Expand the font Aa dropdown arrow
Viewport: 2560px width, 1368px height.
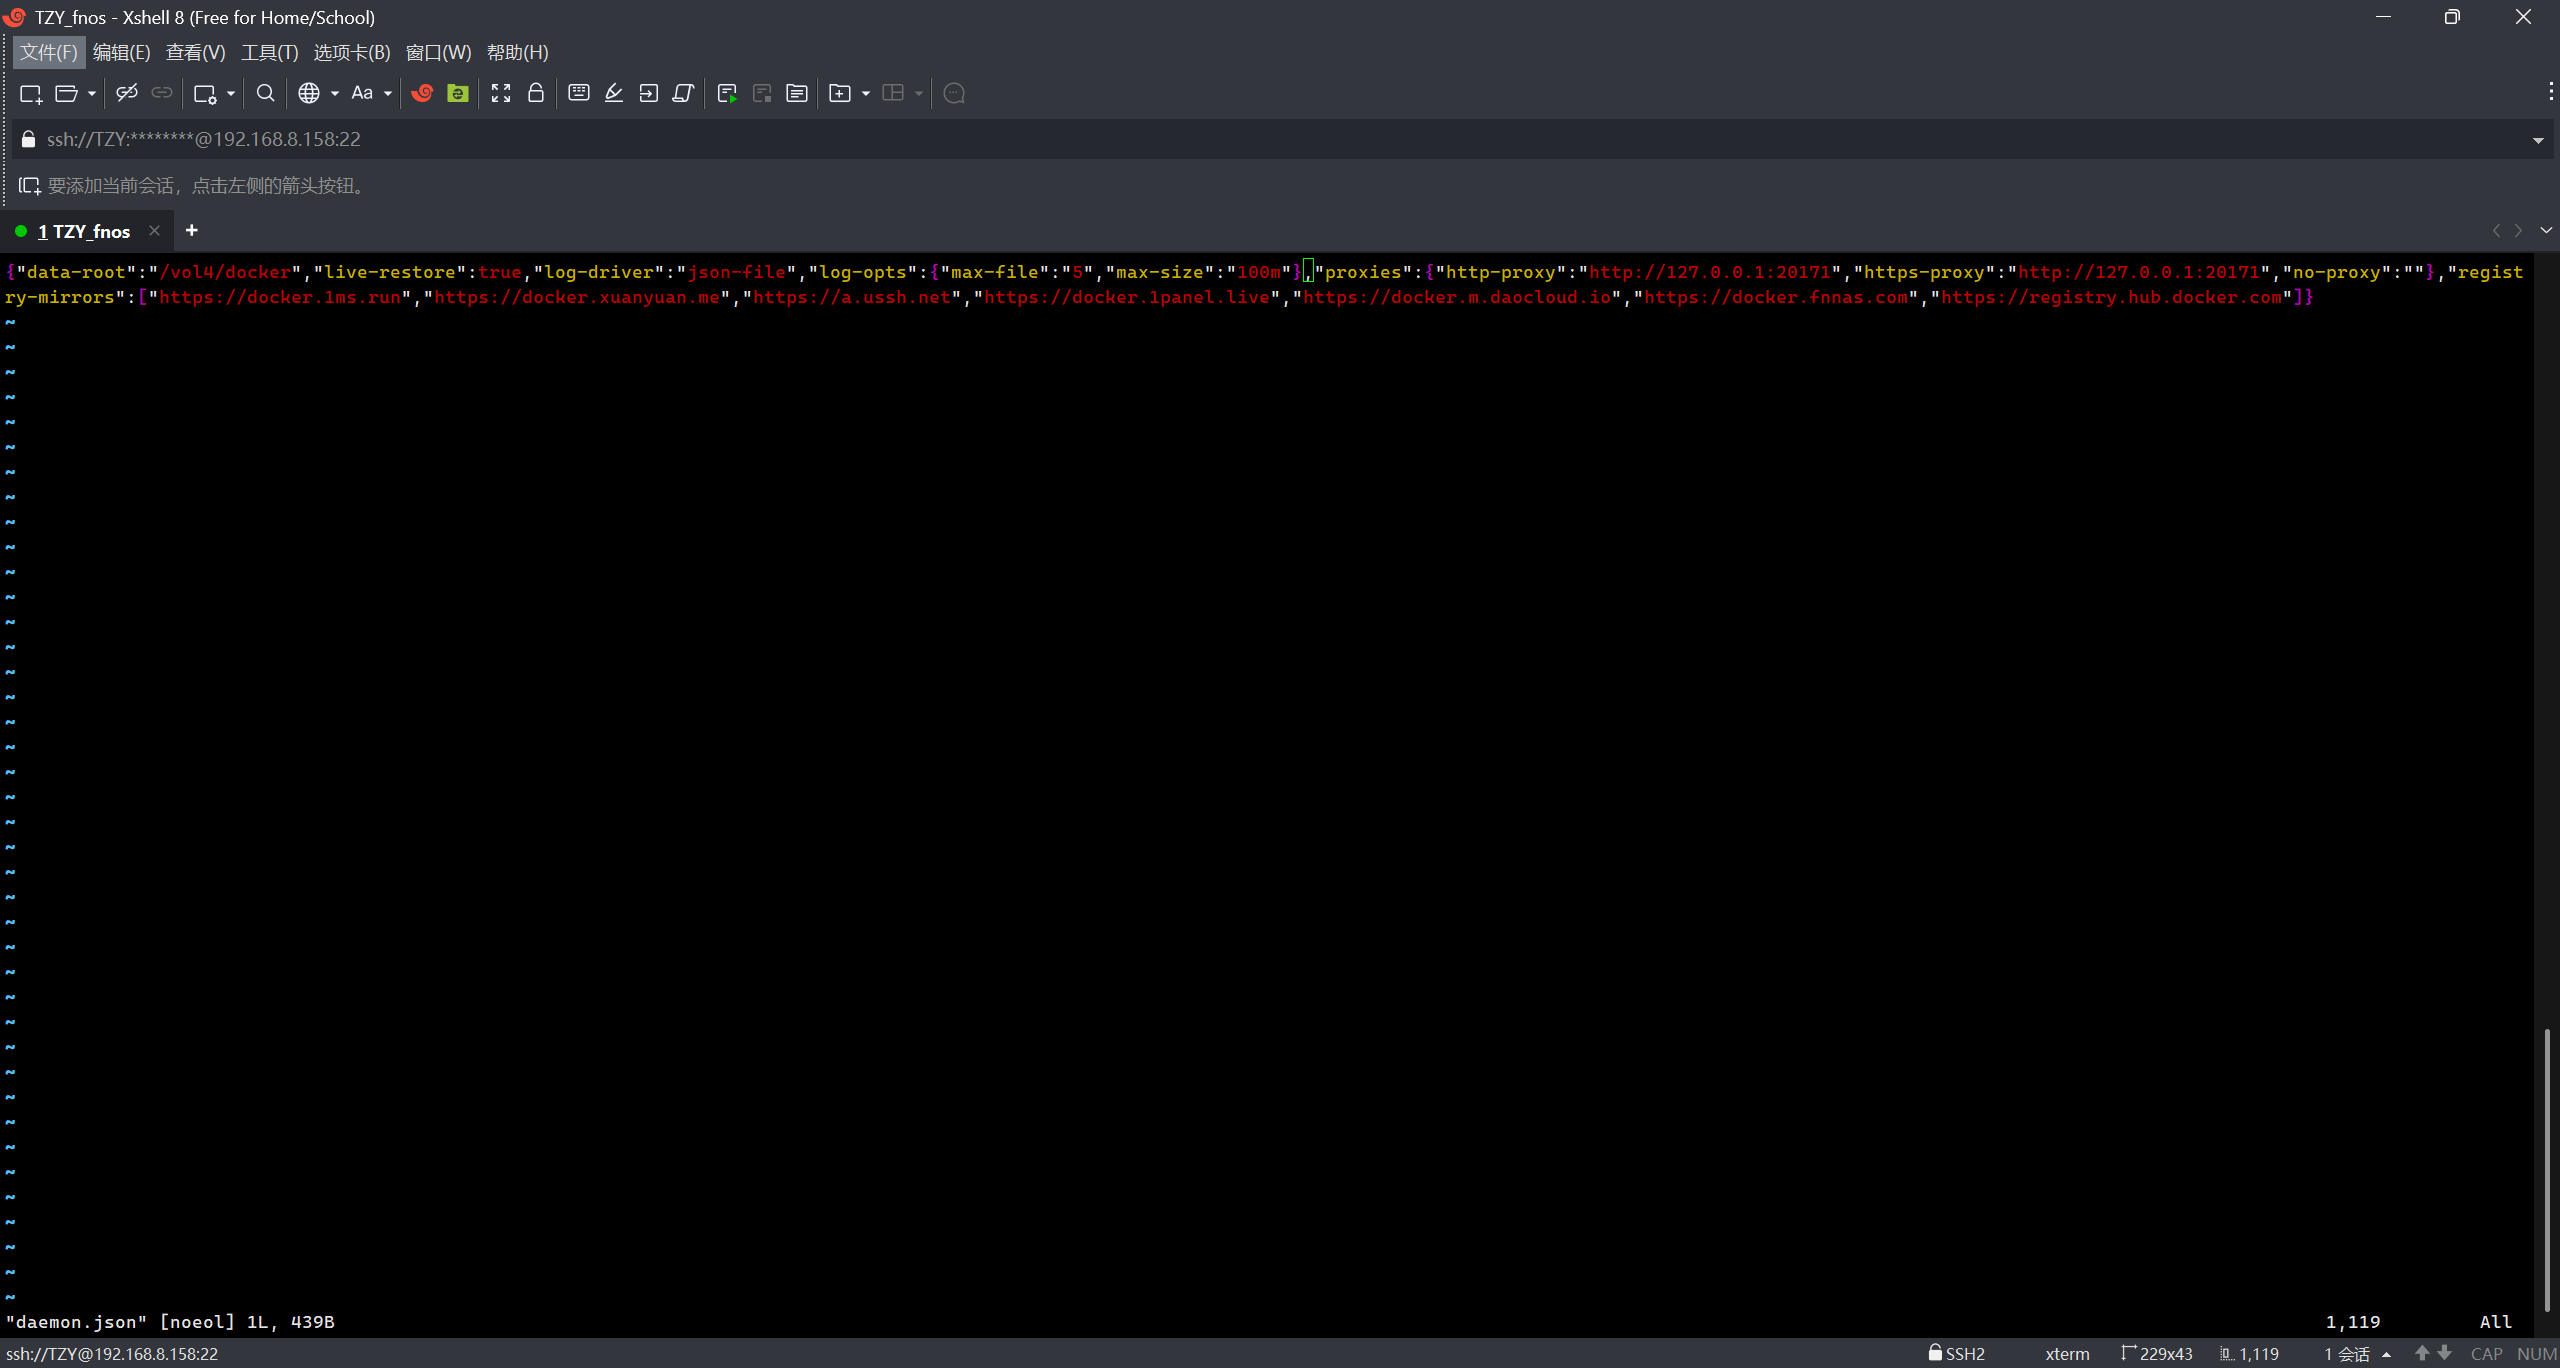click(388, 93)
